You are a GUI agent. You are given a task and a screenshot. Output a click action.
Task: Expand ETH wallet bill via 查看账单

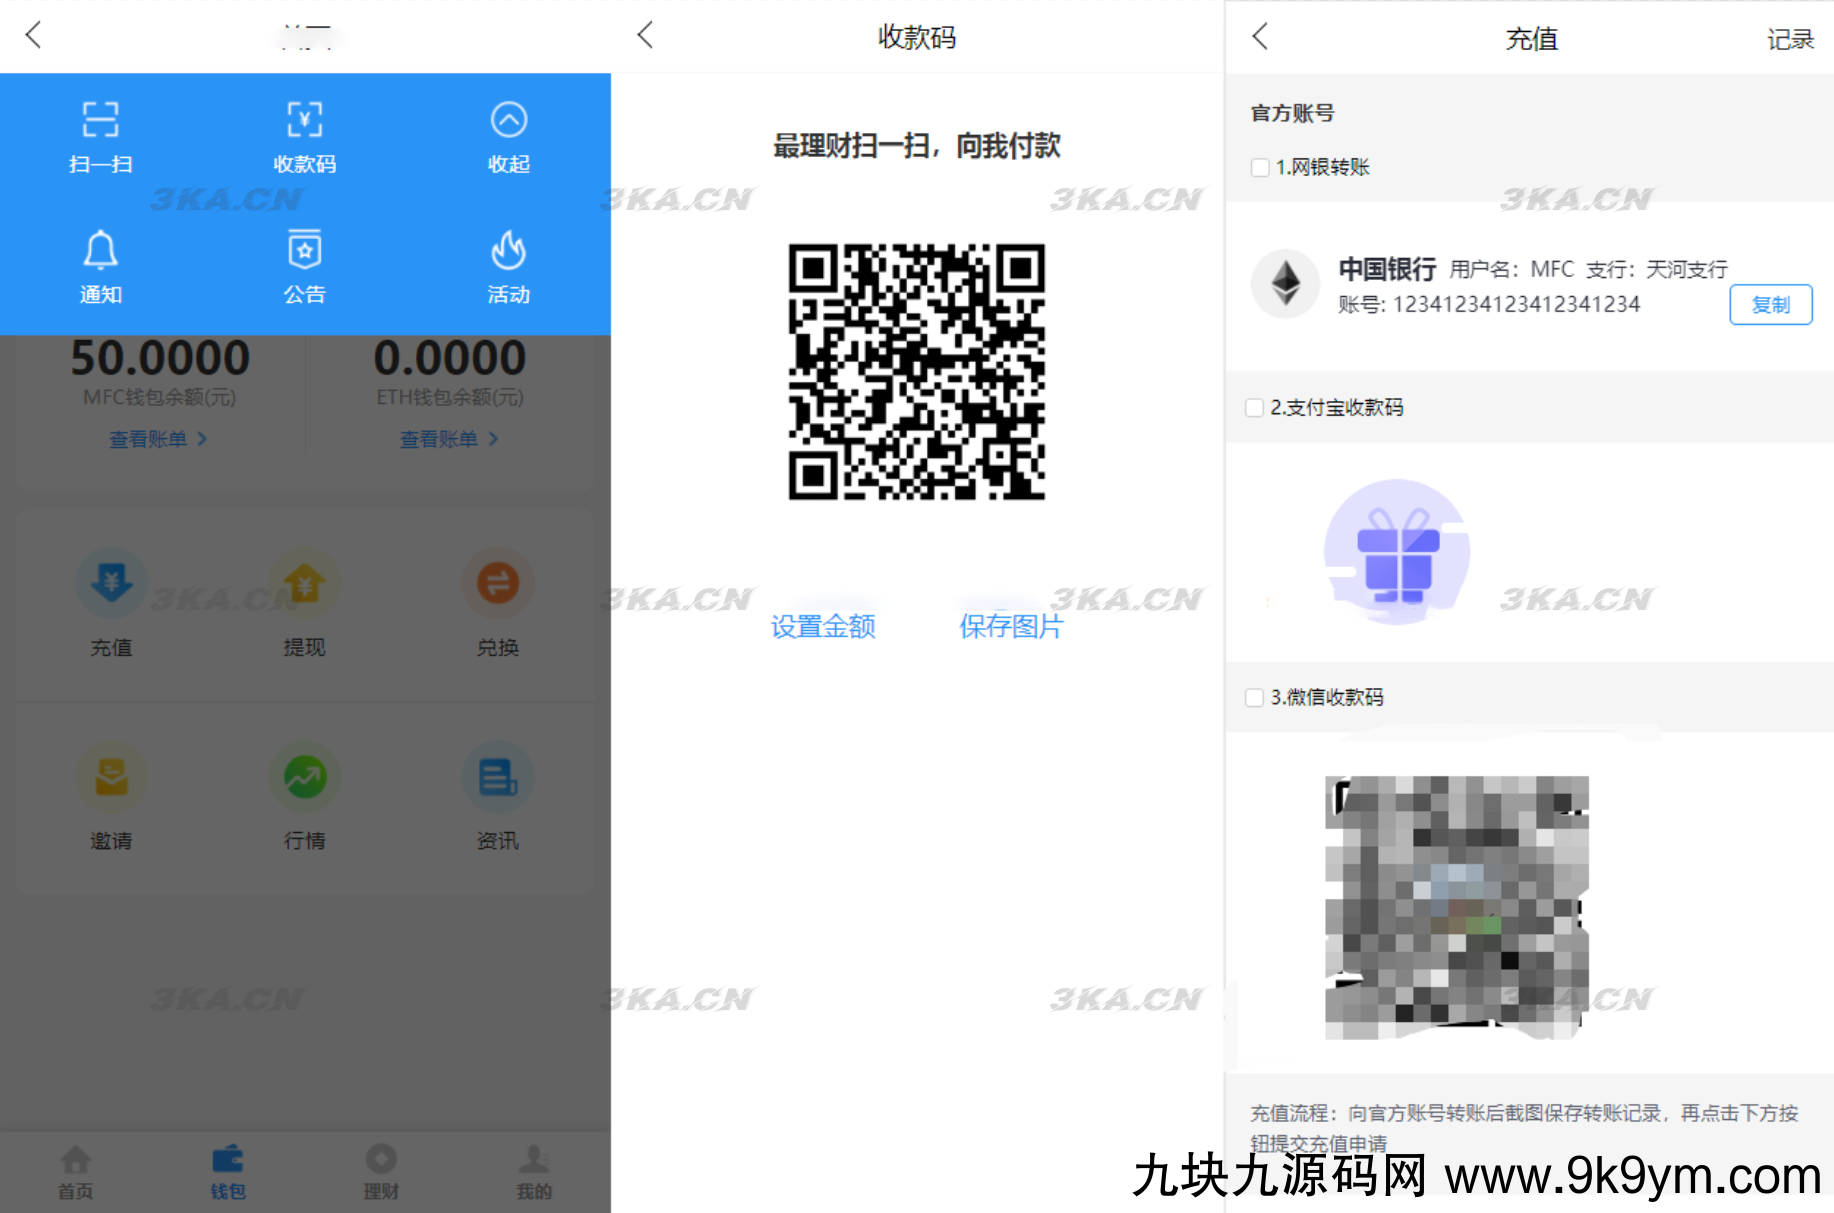click(x=449, y=439)
